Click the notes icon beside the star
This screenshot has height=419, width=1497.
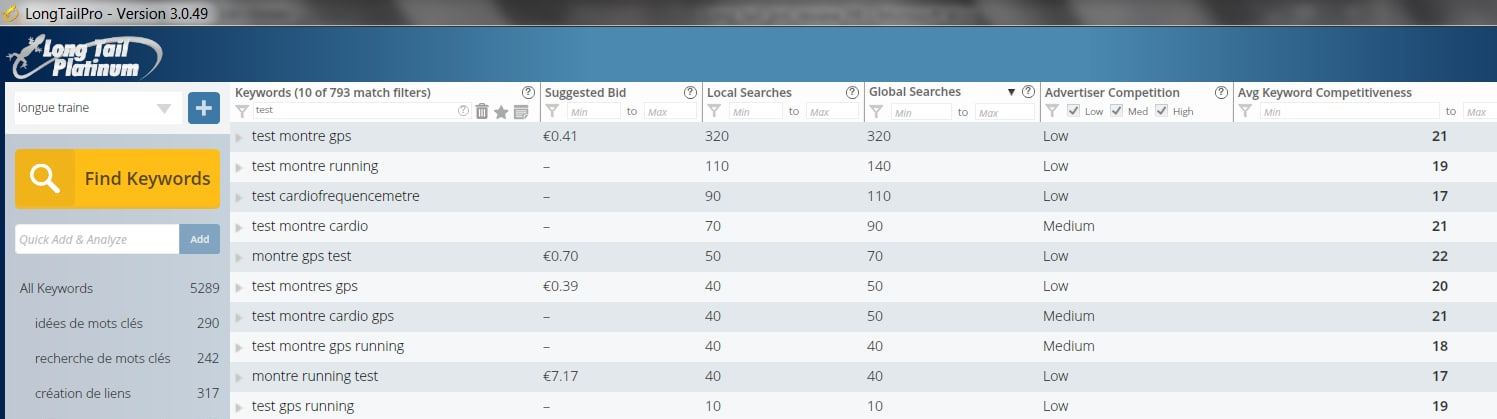pos(520,112)
